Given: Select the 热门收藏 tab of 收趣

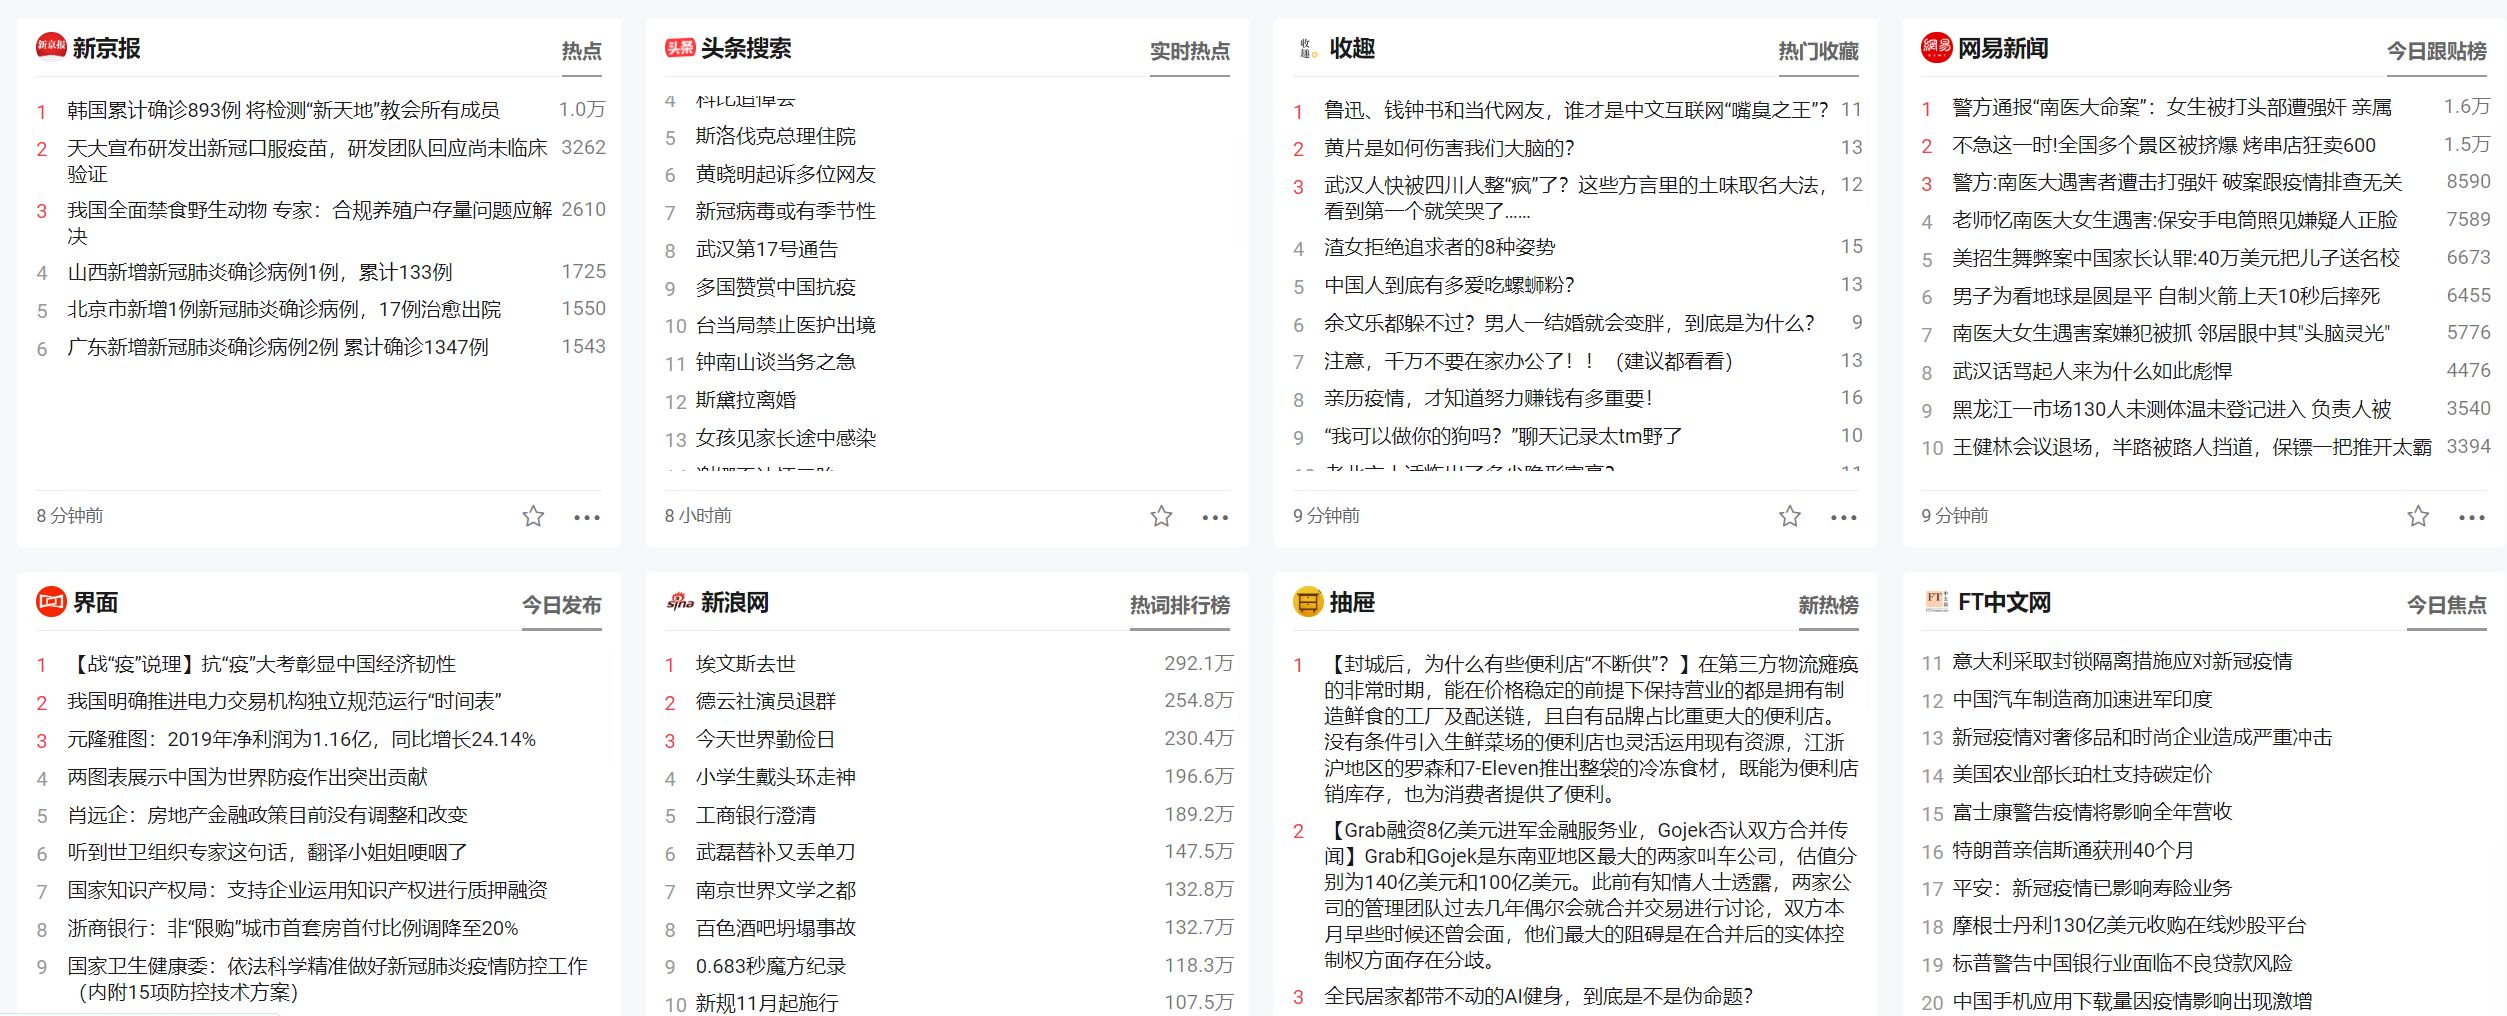Looking at the screenshot, I should (1818, 51).
